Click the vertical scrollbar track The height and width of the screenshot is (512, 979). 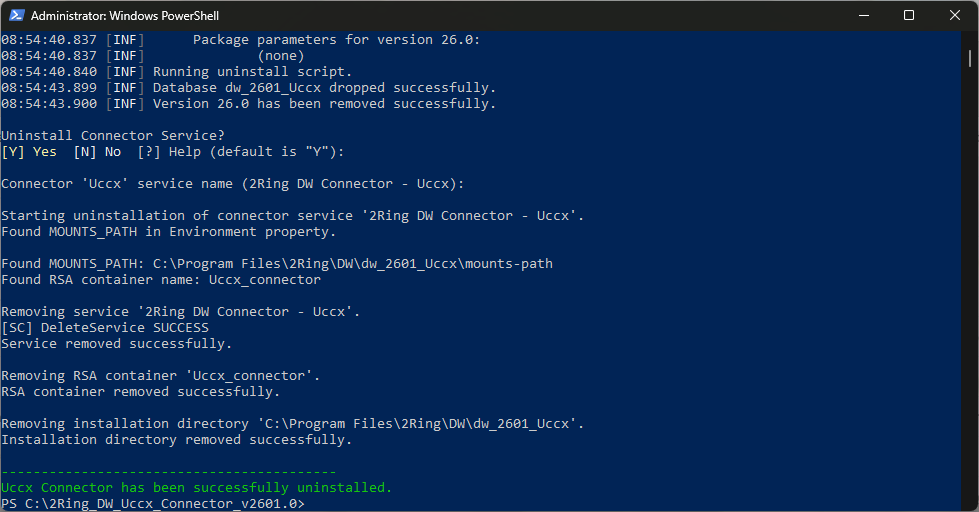pyautogui.click(x=970, y=300)
